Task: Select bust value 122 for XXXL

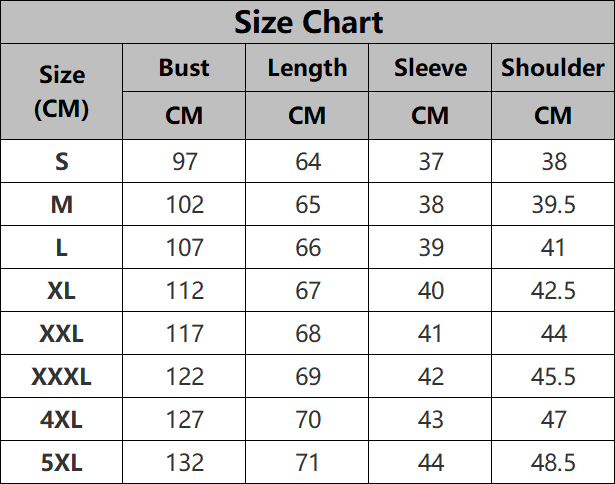Action: 184,377
